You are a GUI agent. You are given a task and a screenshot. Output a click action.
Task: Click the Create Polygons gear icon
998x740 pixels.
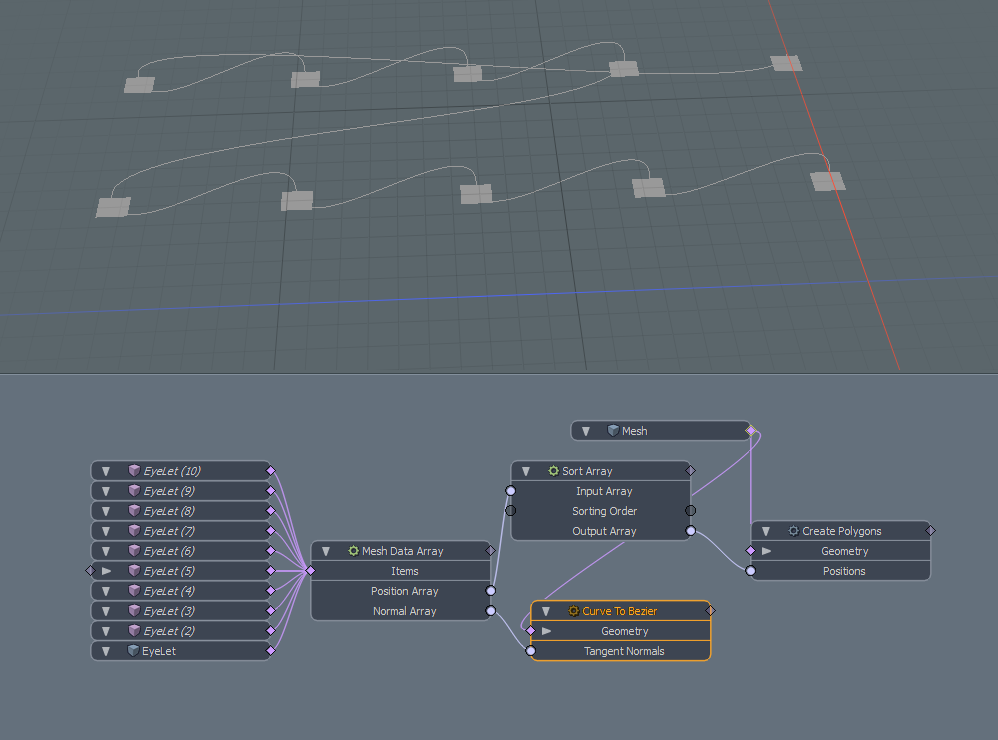793,531
